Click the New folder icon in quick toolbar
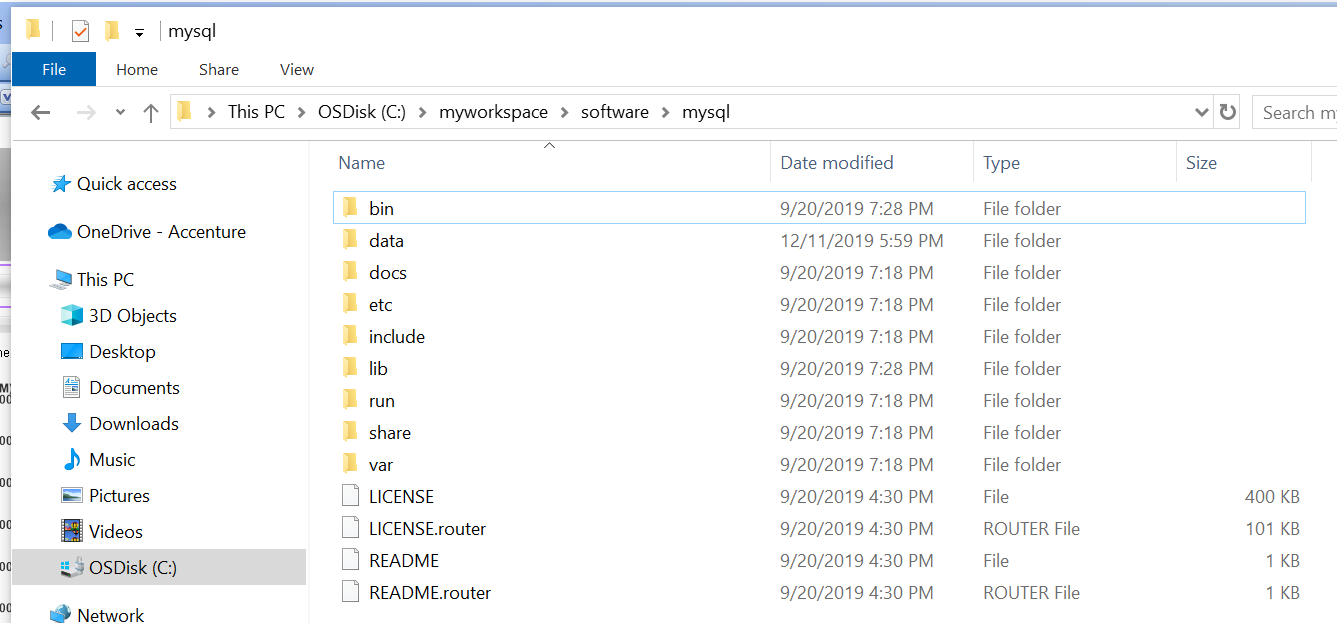The width and height of the screenshot is (1337, 623). point(112,31)
